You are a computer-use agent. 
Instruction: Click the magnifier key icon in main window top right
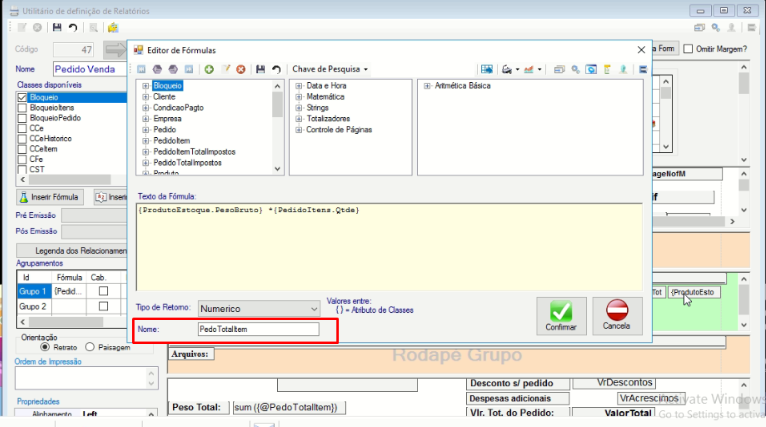716,28
